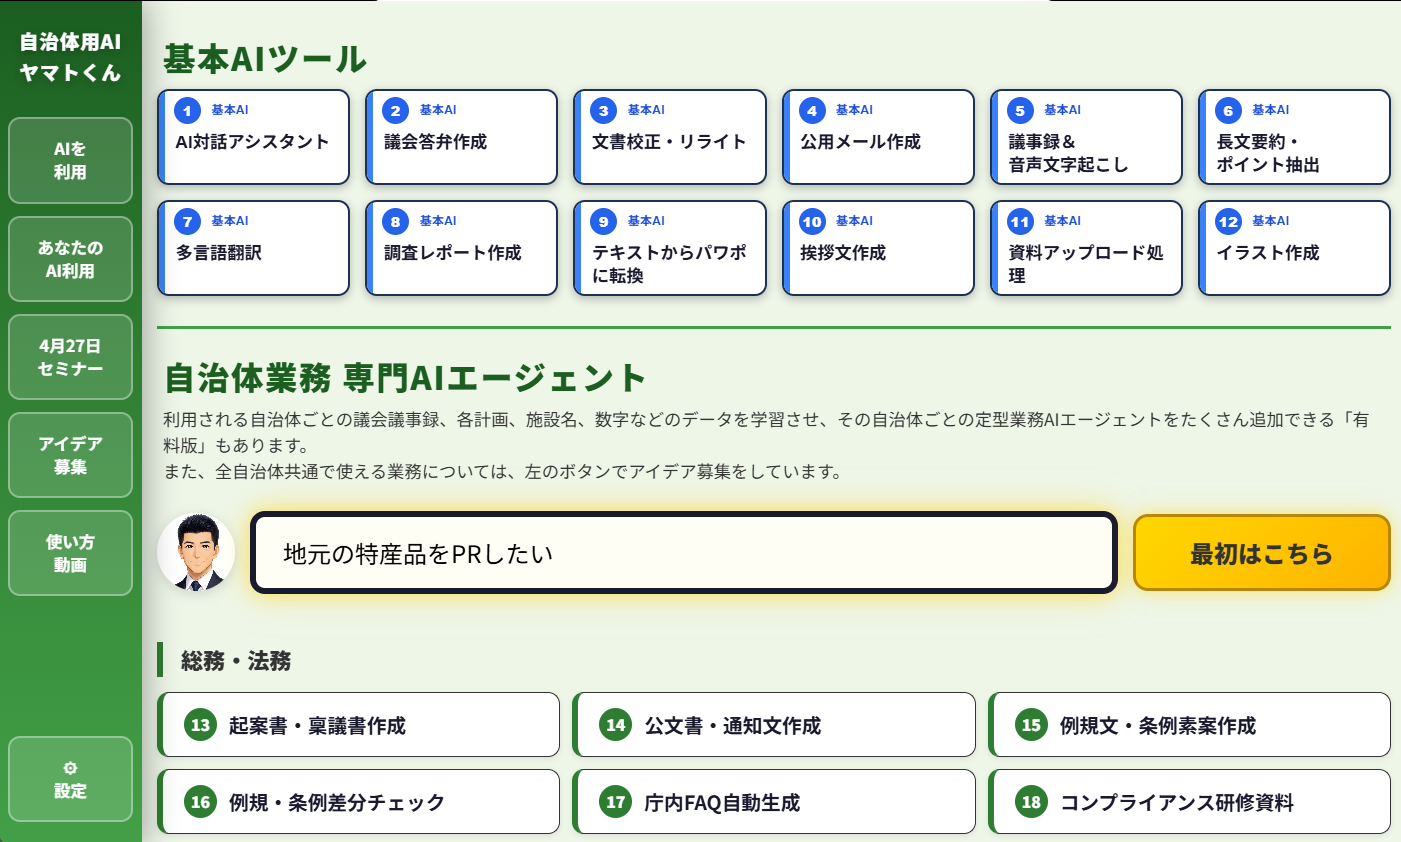Choose the イラスト作成 tool card

1293,249
